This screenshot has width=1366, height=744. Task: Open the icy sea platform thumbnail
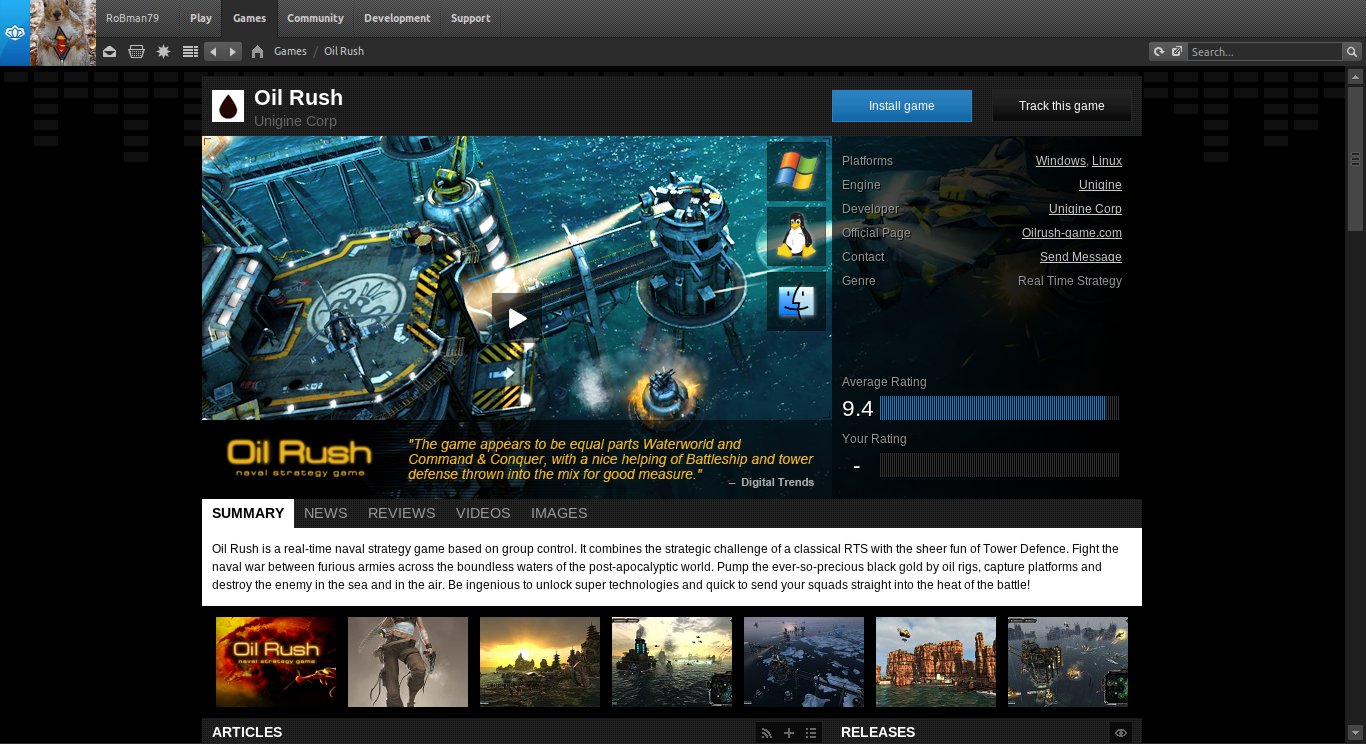tap(804, 662)
